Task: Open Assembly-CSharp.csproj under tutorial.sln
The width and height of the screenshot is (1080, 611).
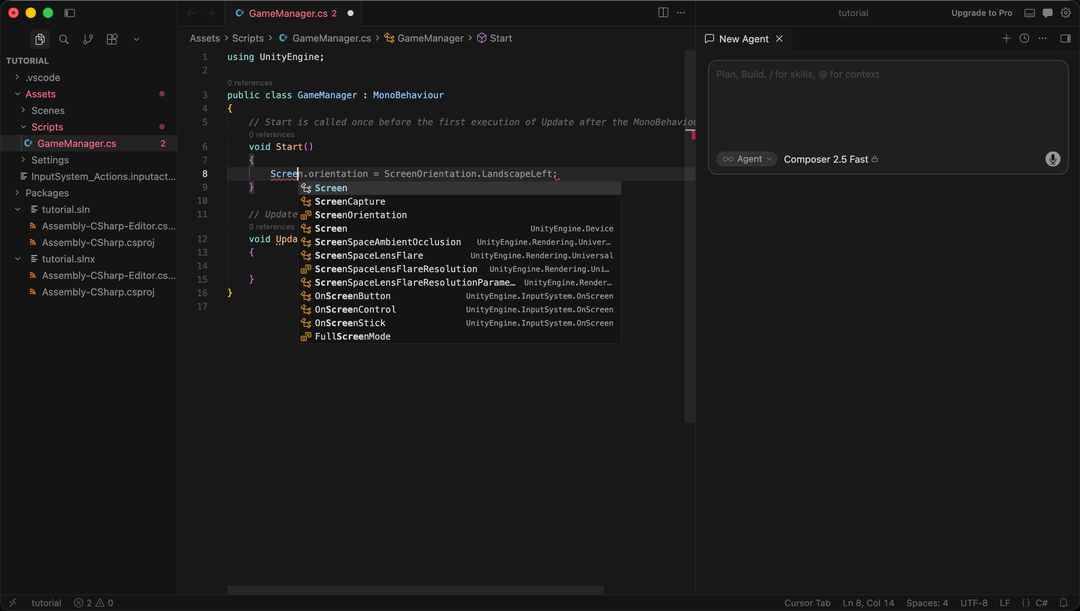Action: pyautogui.click(x=88, y=242)
